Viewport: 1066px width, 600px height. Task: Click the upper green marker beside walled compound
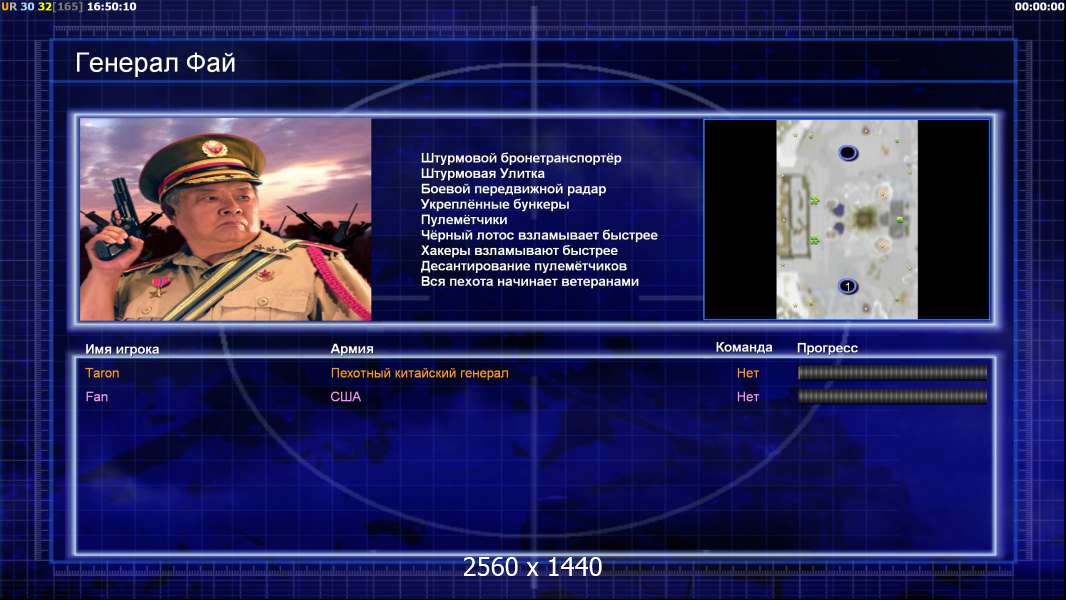pyautogui.click(x=814, y=200)
